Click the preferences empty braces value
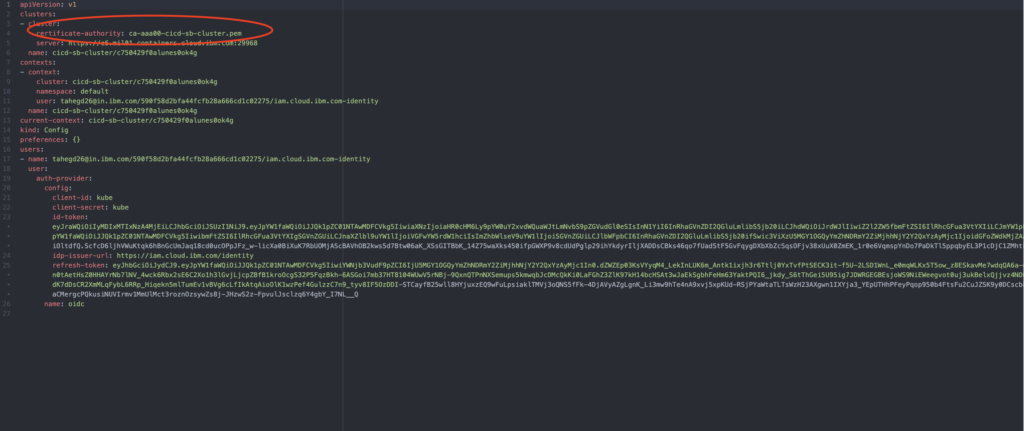This screenshot has width=1024, height=431. point(78,139)
